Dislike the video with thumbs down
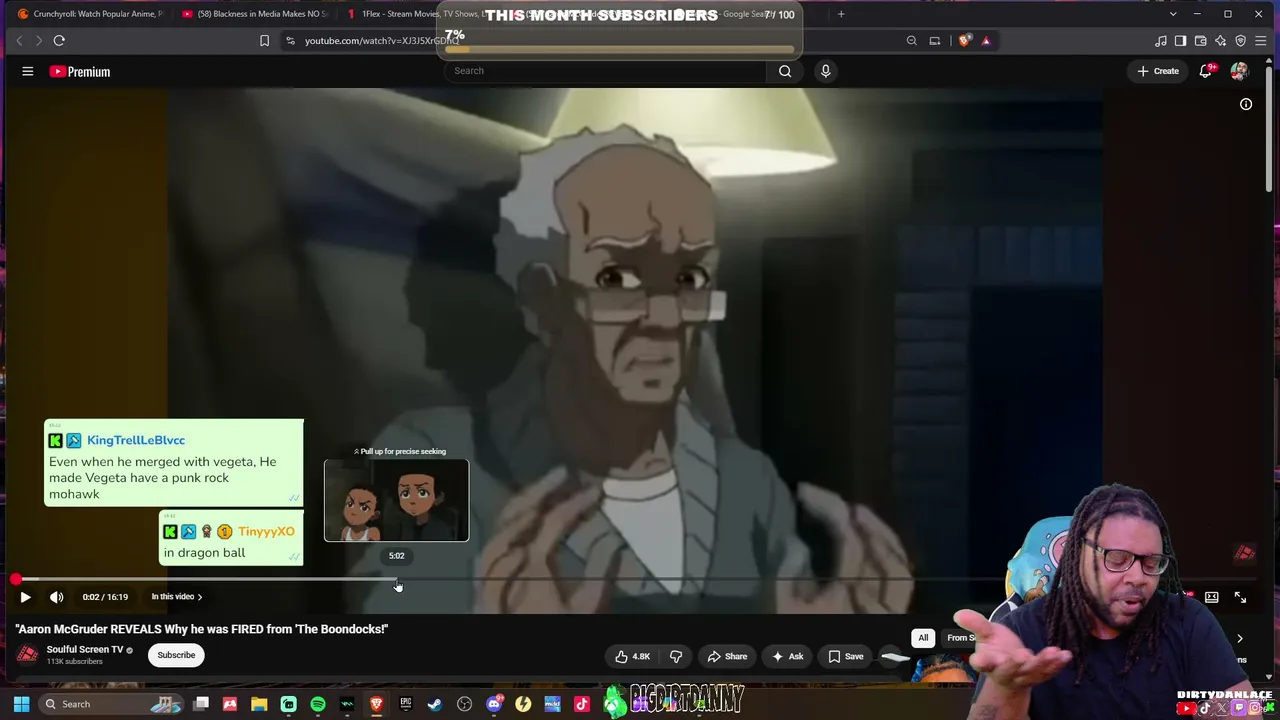The width and height of the screenshot is (1280, 720). (676, 656)
